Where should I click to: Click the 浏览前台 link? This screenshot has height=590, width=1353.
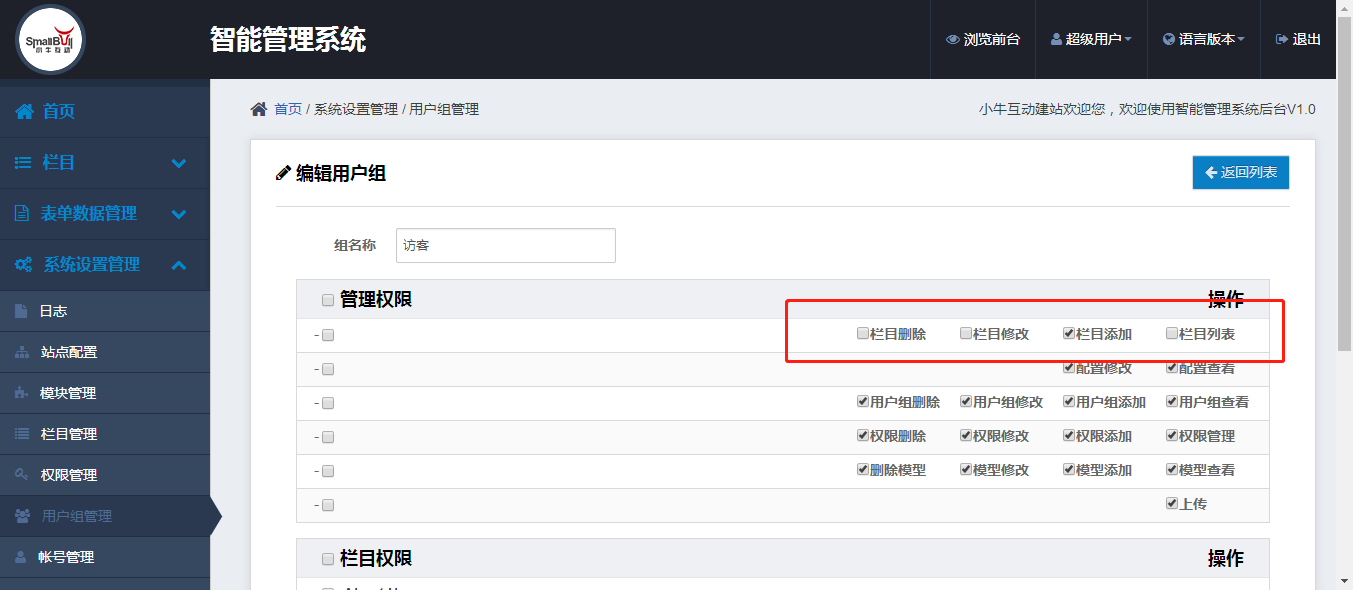(x=983, y=40)
